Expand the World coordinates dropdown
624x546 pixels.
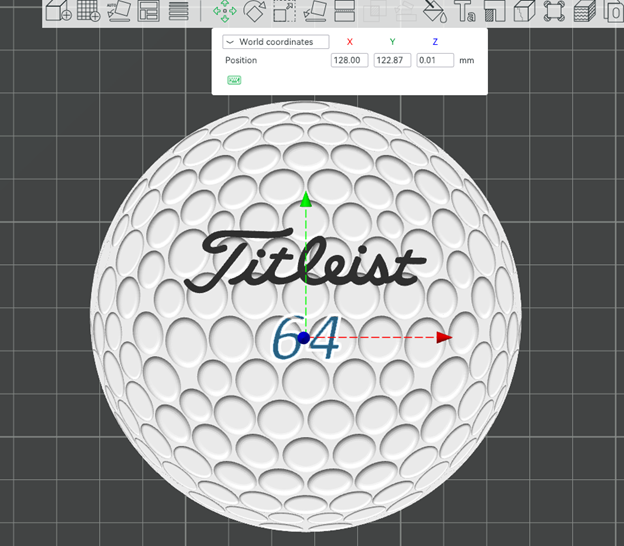pos(275,42)
